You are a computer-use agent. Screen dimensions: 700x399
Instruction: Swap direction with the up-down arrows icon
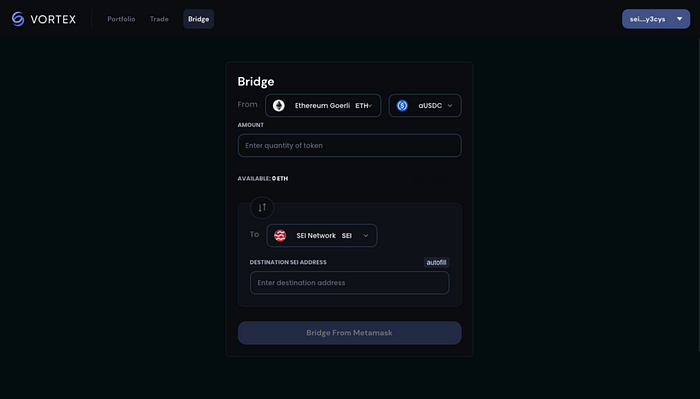click(262, 208)
